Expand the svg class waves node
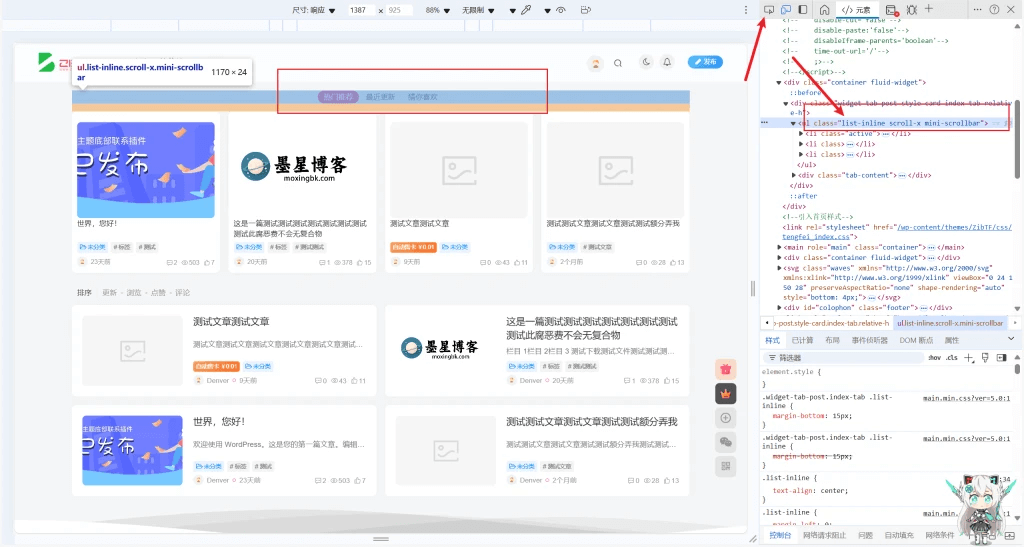1024x547 pixels. coord(779,268)
